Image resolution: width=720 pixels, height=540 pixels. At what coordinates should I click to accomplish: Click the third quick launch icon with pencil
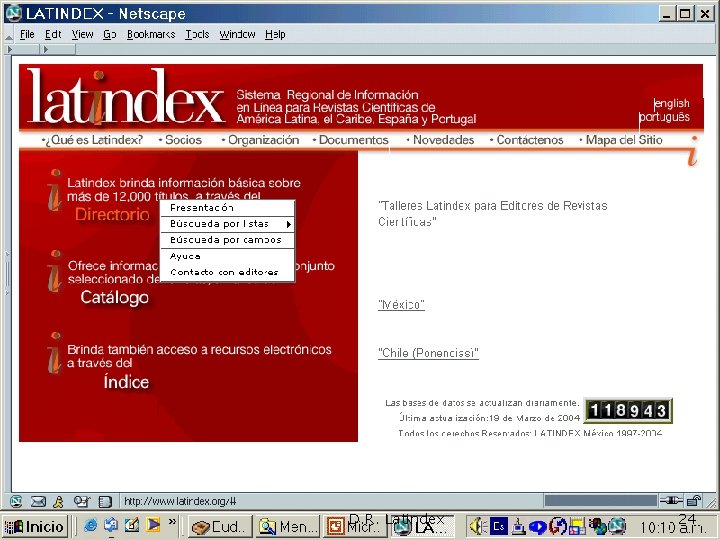tap(131, 525)
